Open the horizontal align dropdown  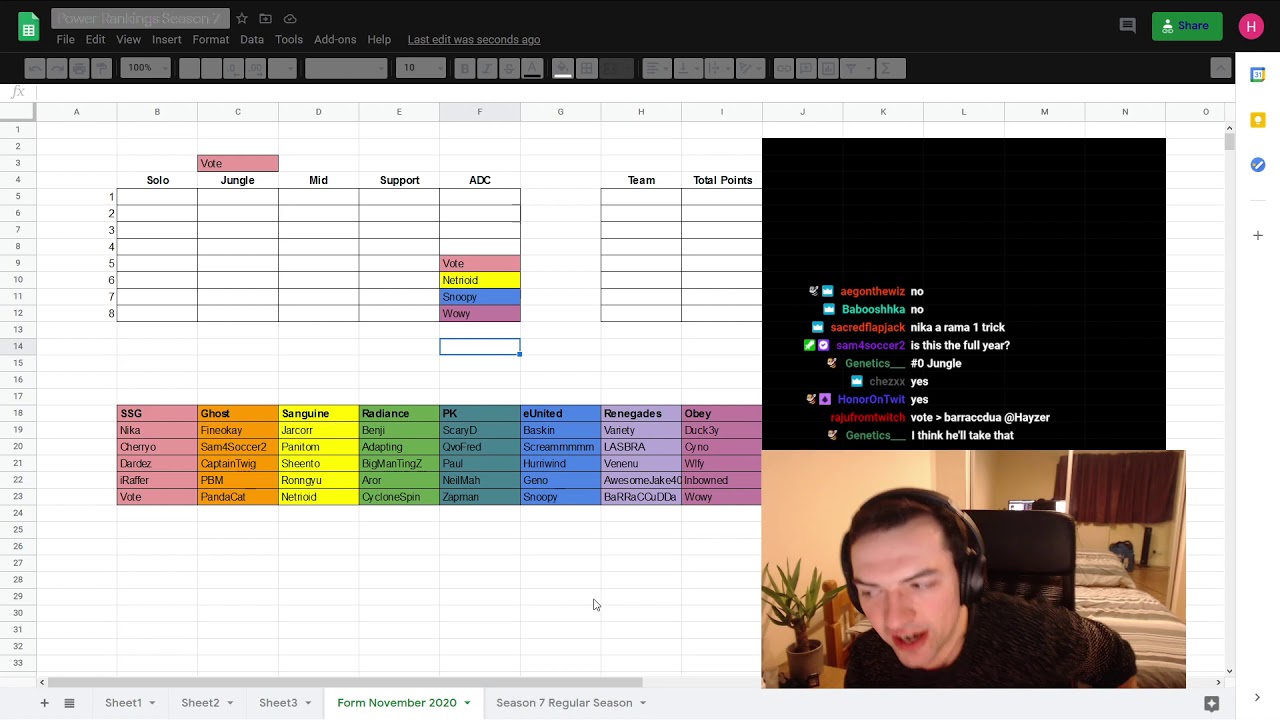(x=657, y=68)
